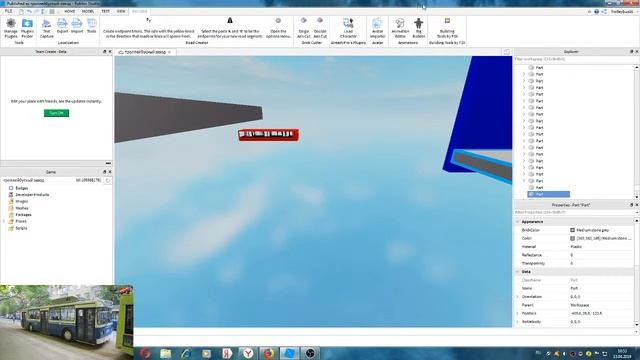Viewport: 640px width, 360px height.
Task: Open the Avatar Importer
Action: click(378, 28)
